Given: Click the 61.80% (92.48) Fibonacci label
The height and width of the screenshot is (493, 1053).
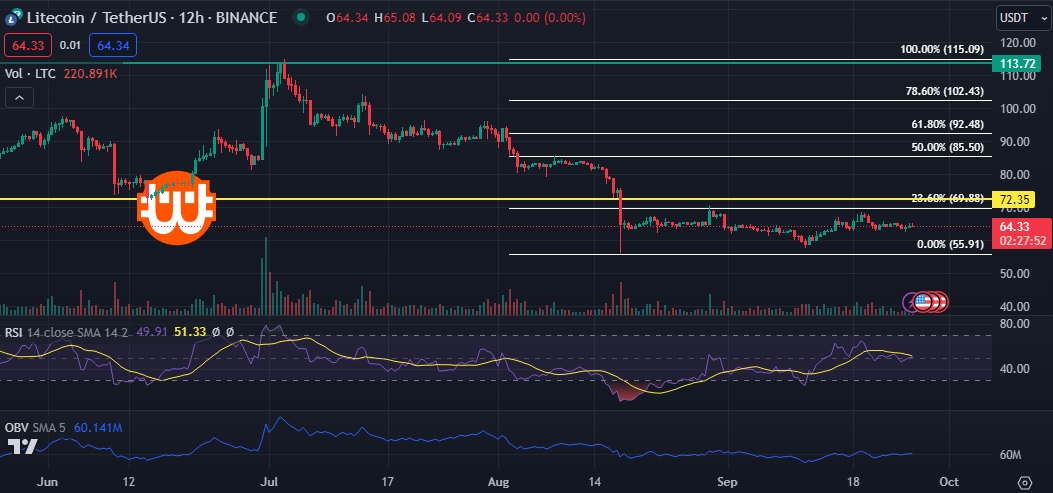Looking at the screenshot, I should pyautogui.click(x=948, y=124).
